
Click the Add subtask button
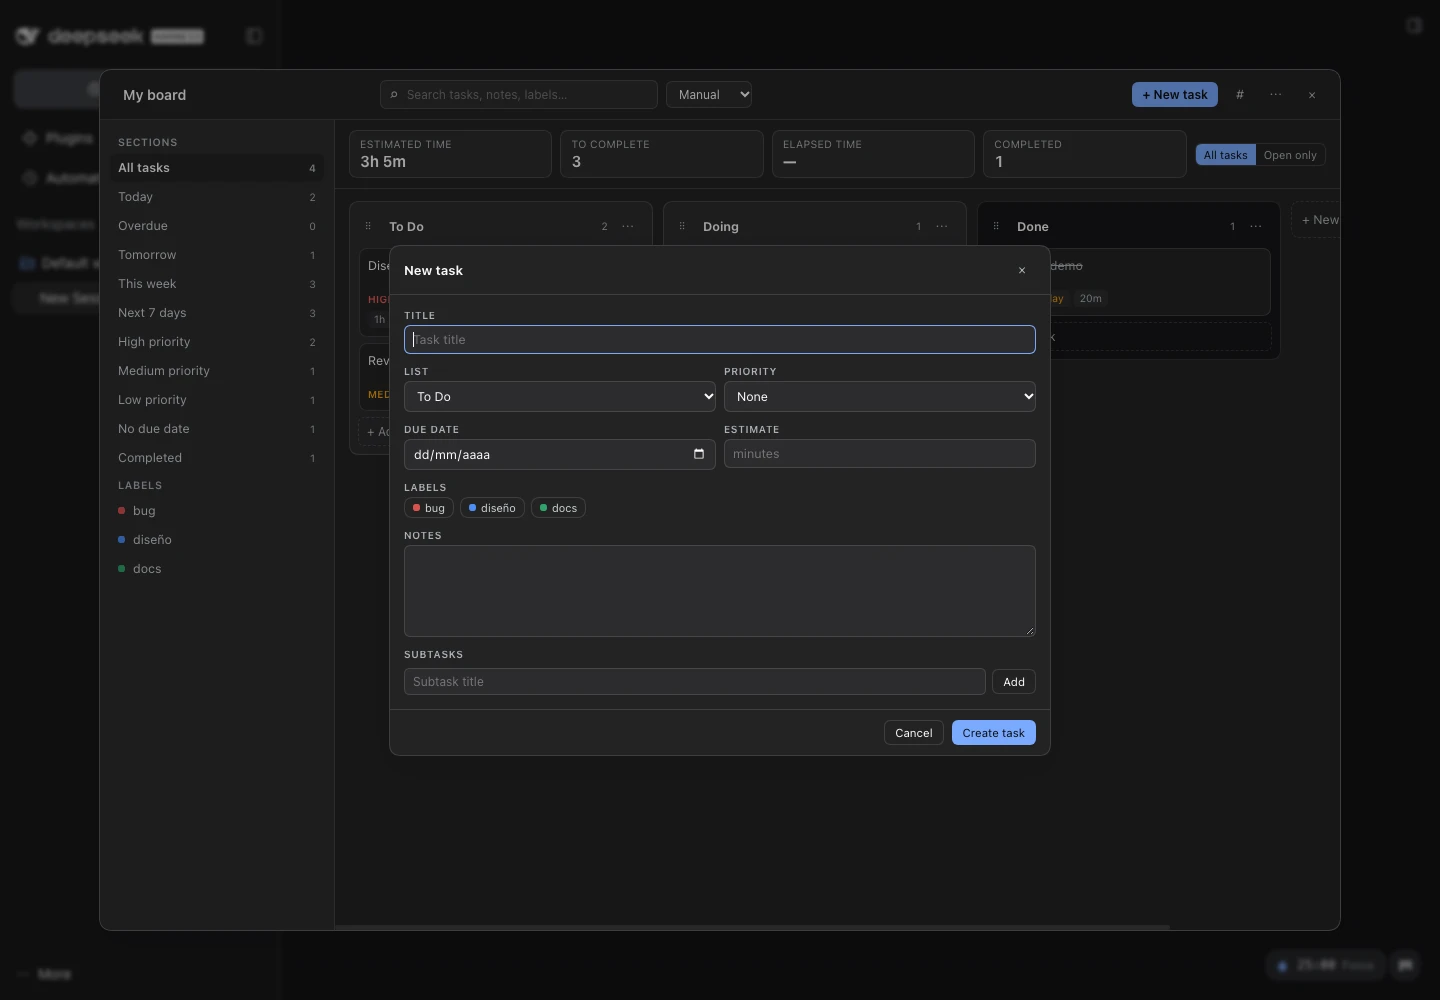1014,682
